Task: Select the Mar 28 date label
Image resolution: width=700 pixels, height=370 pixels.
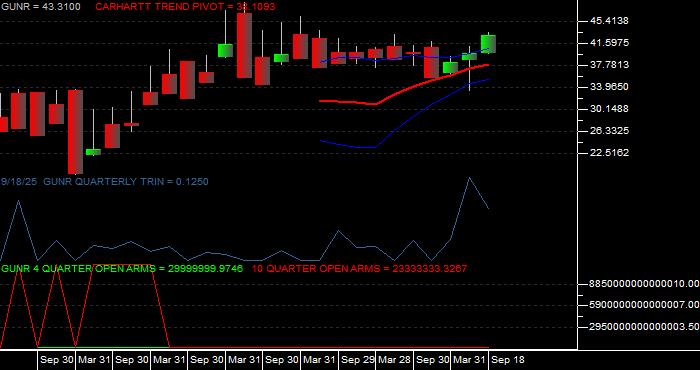Action: [x=395, y=360]
